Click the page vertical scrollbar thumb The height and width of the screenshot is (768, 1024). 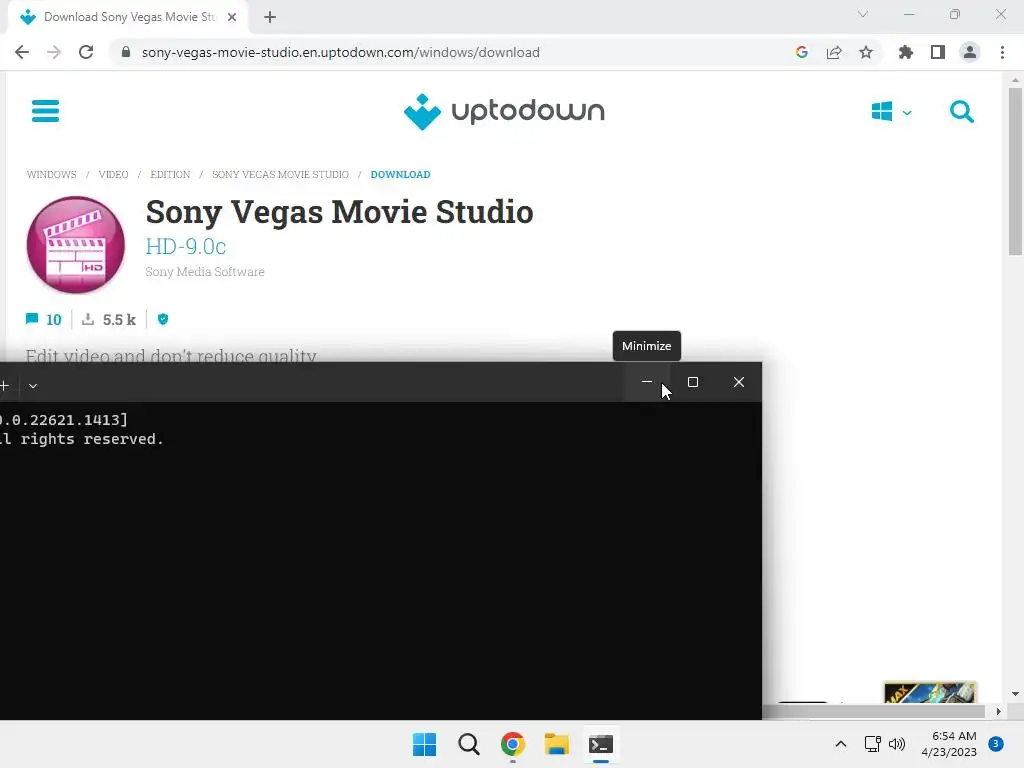(x=1015, y=171)
